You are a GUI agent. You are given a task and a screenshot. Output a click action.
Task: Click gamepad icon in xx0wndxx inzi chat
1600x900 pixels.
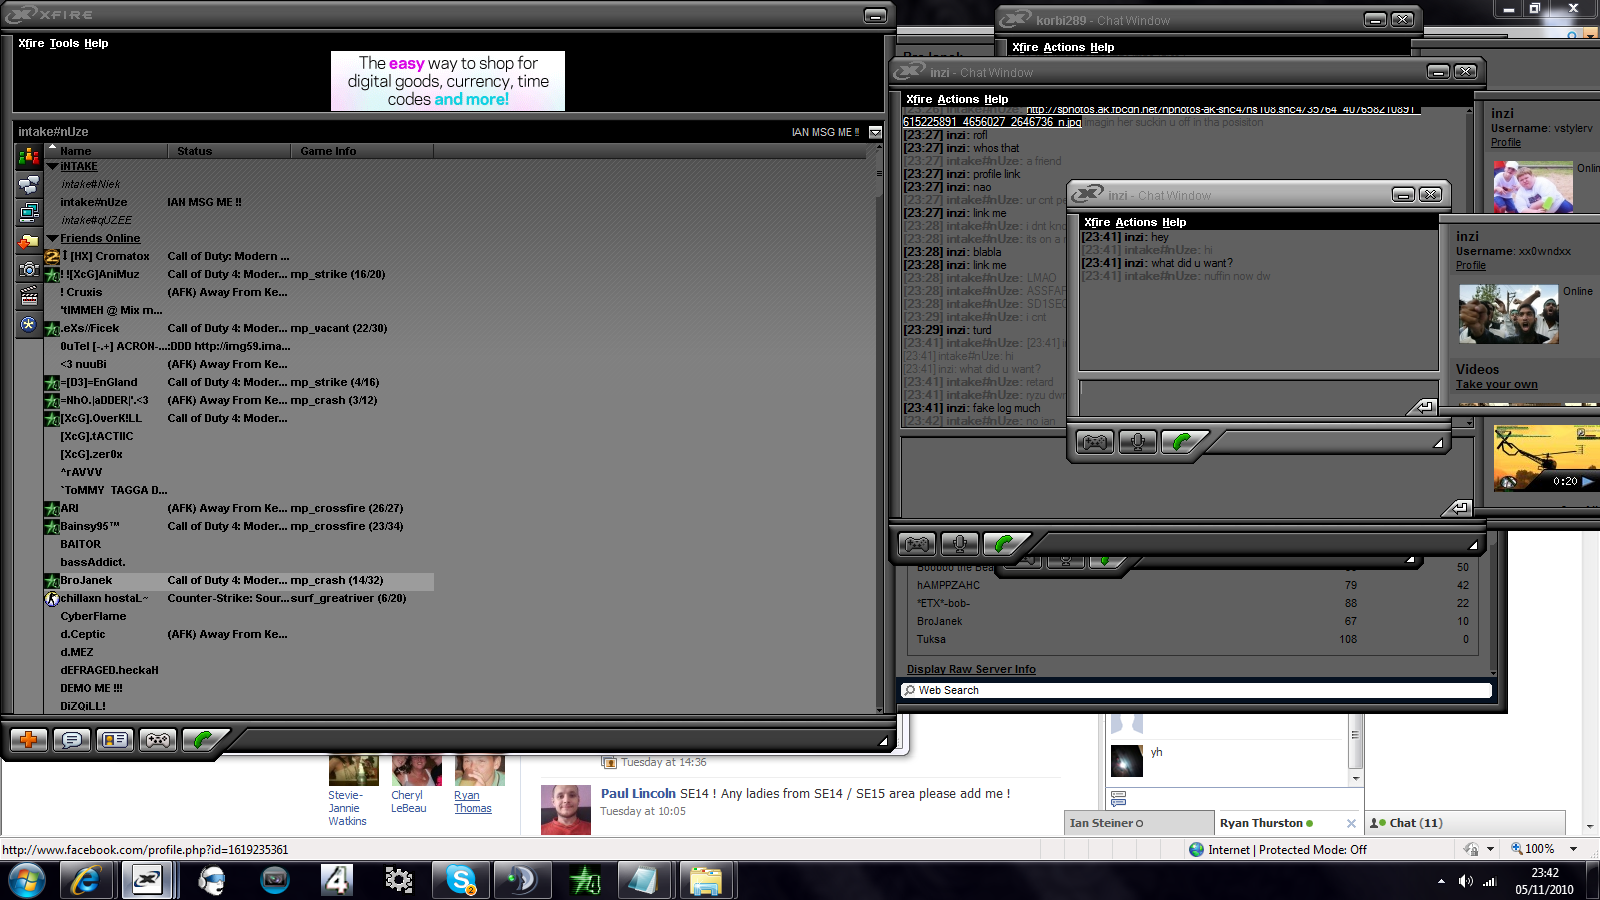click(1095, 442)
